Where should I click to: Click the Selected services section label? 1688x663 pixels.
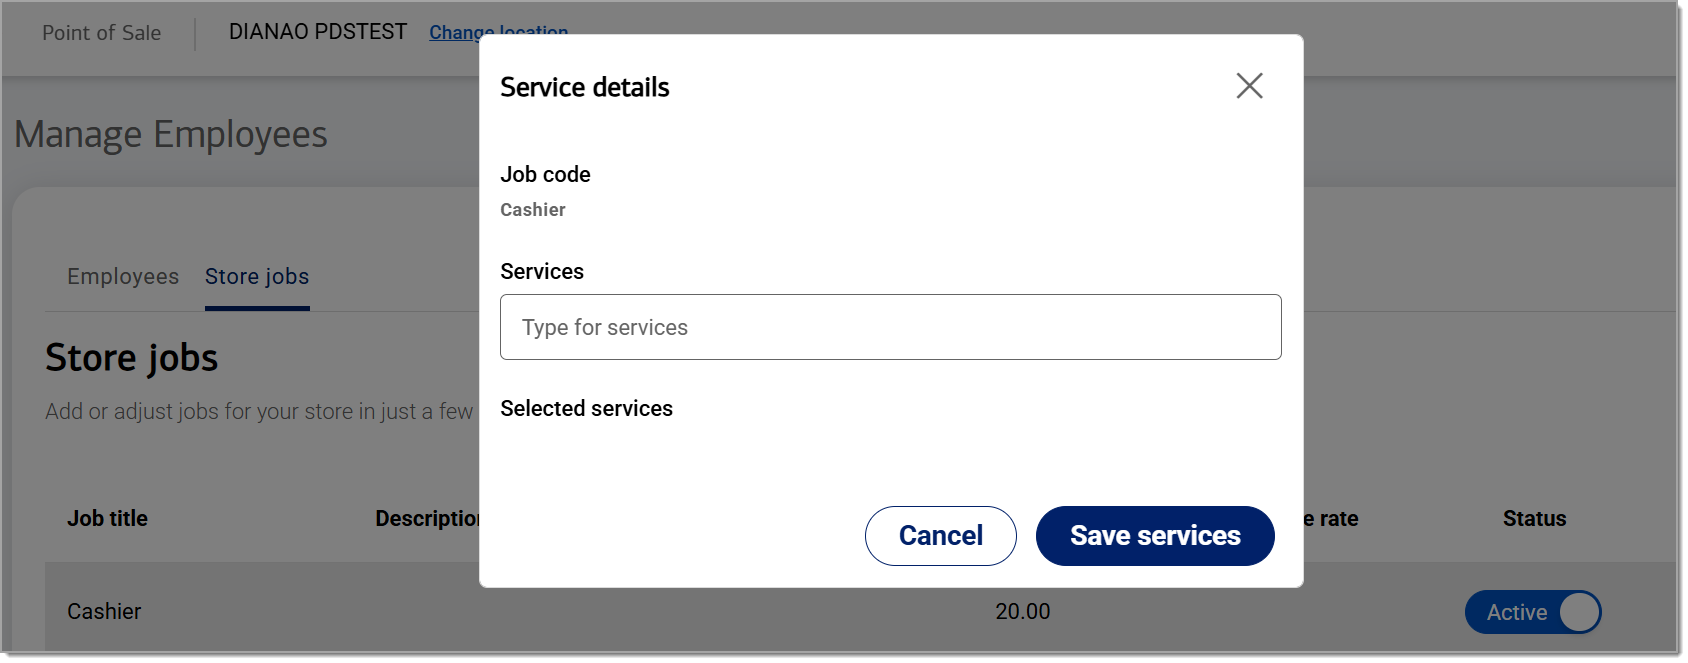tap(587, 408)
